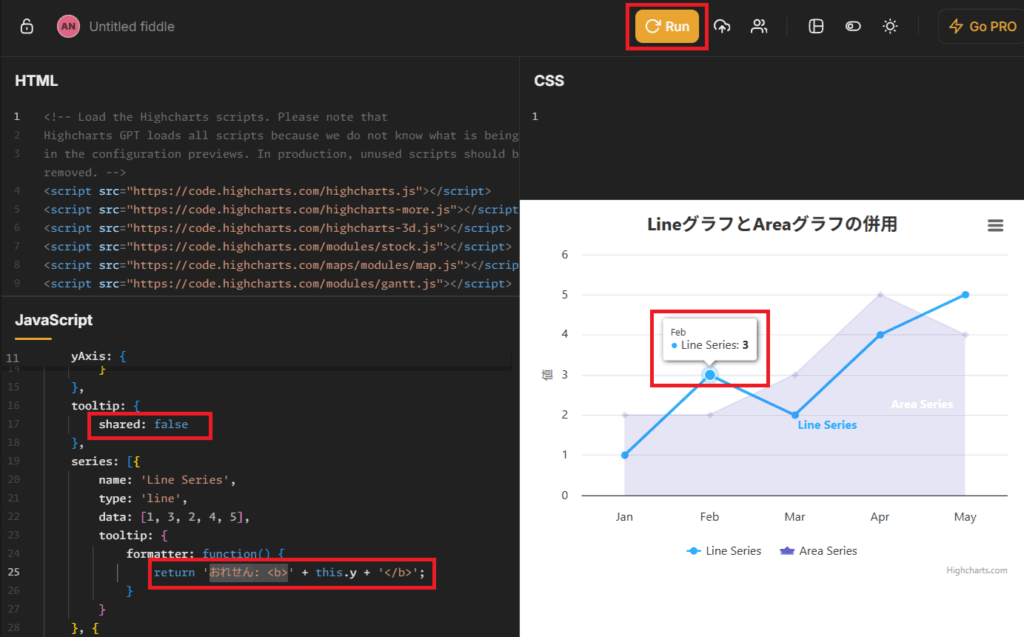Click the lock icon beside the avatar
This screenshot has width=1024, height=637.
click(27, 27)
